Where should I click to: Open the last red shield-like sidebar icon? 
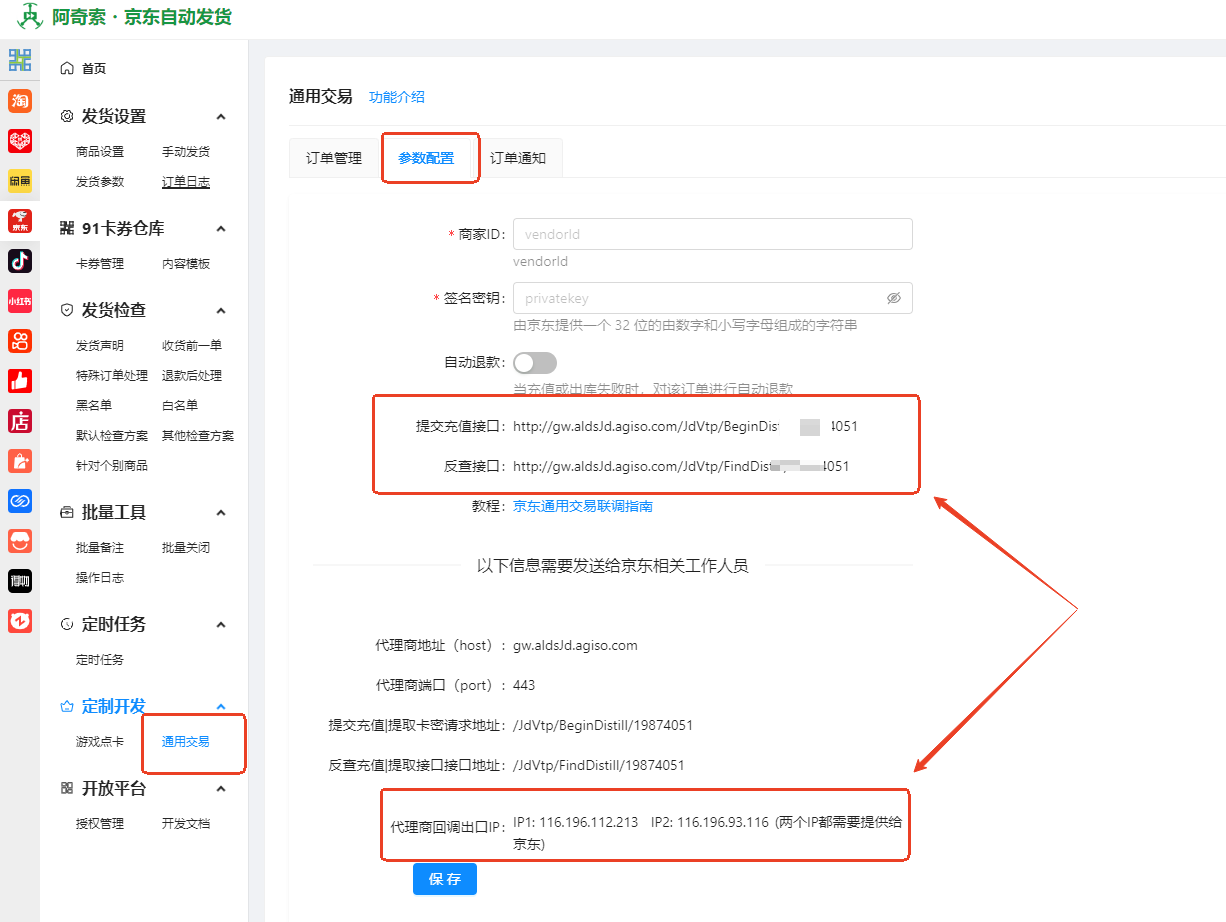[20, 620]
